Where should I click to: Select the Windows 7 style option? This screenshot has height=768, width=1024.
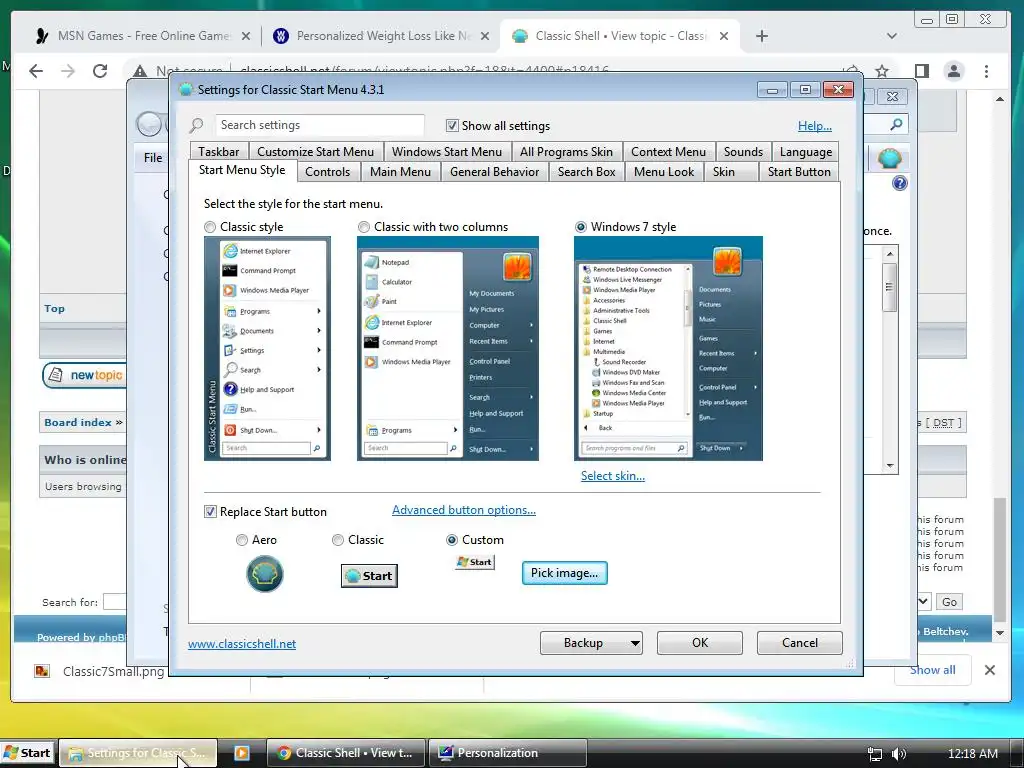pyautogui.click(x=580, y=227)
